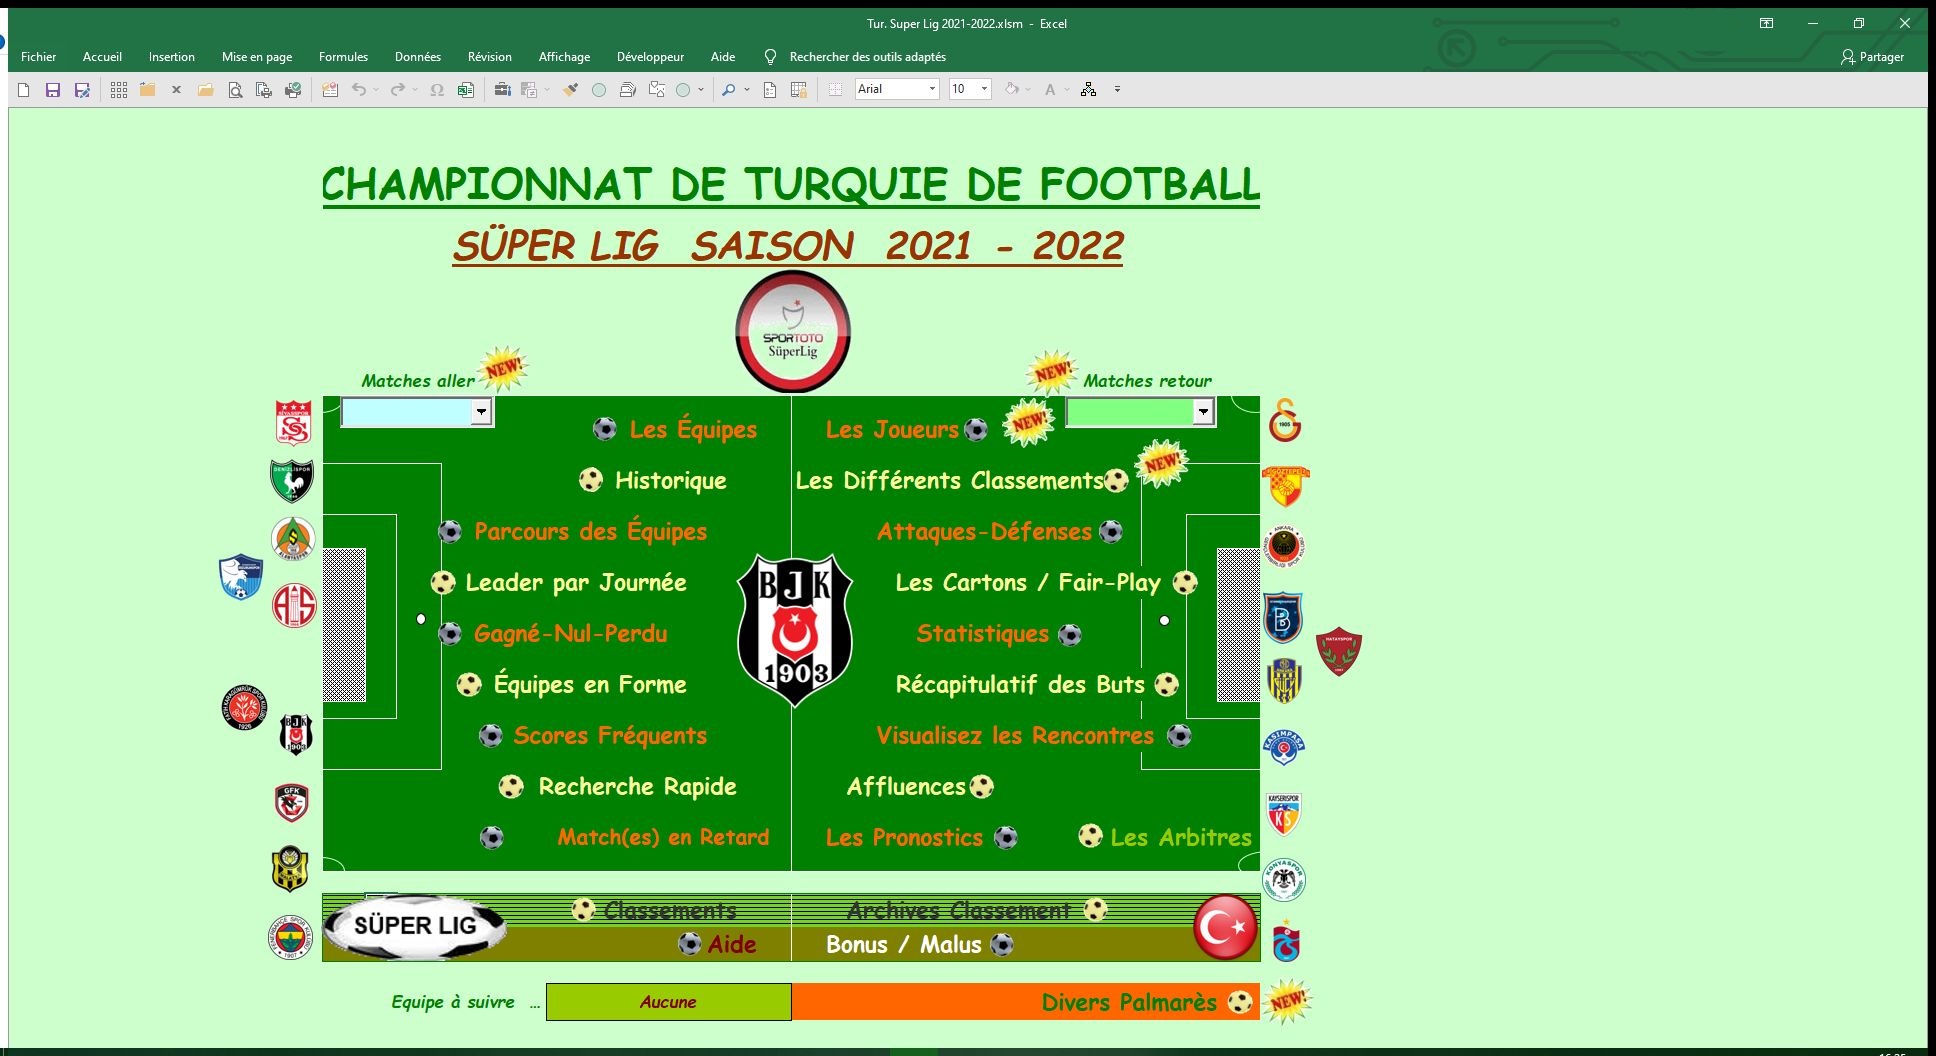The image size is (1936, 1056).
Task: Click the Turkish flag round icon
Action: [x=1225, y=927]
